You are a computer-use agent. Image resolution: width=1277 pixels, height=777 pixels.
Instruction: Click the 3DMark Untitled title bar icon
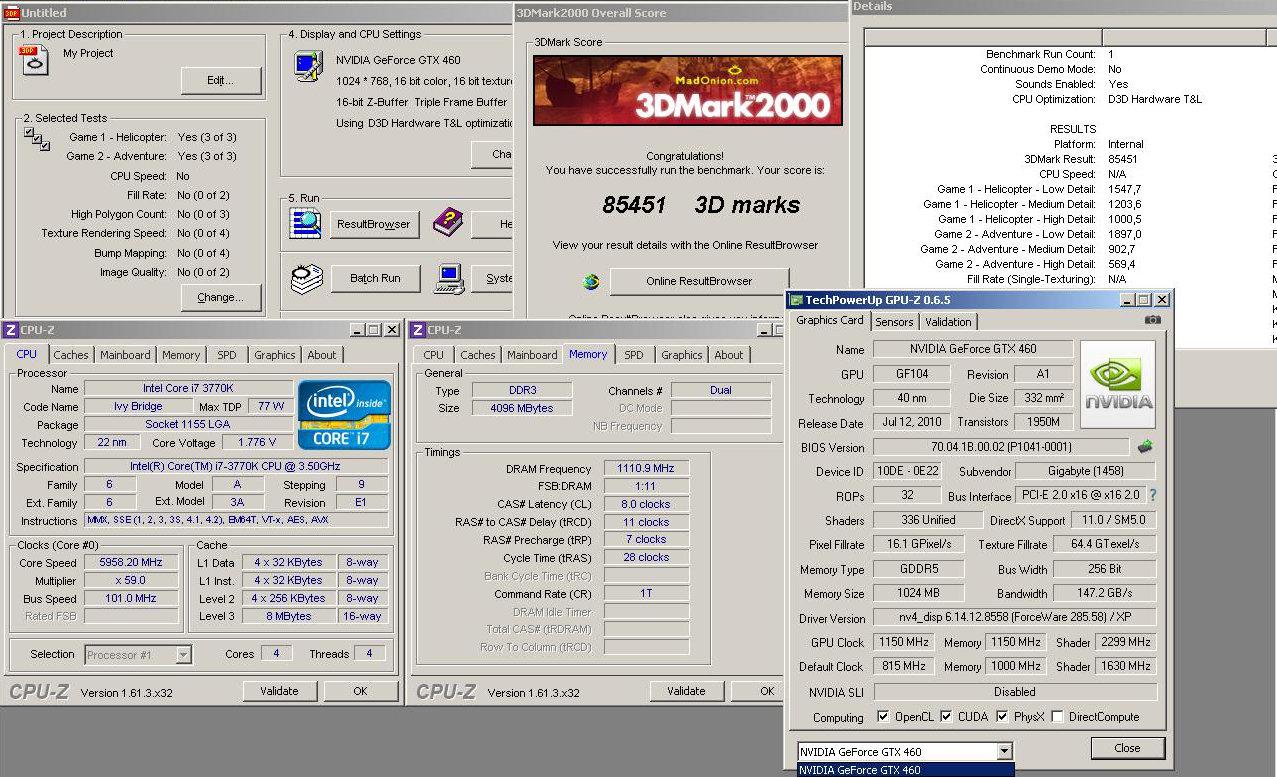(11, 12)
